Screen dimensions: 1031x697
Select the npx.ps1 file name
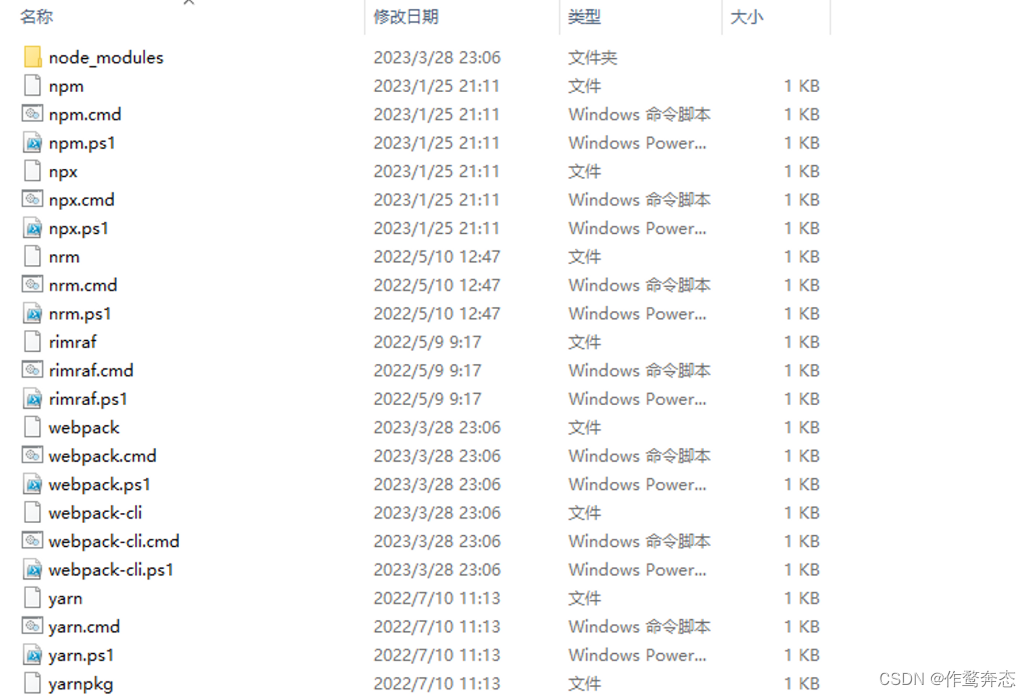pos(78,229)
